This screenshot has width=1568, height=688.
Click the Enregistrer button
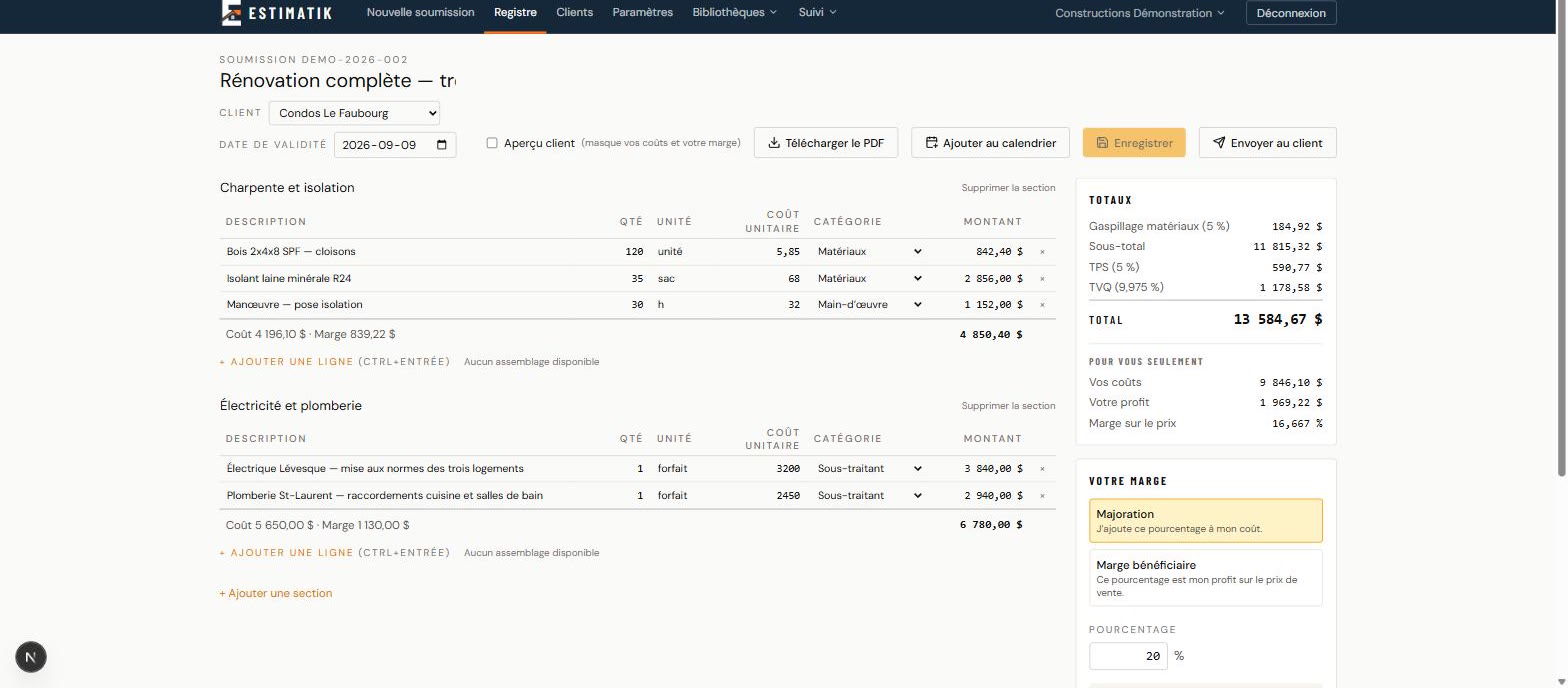click(x=1134, y=143)
